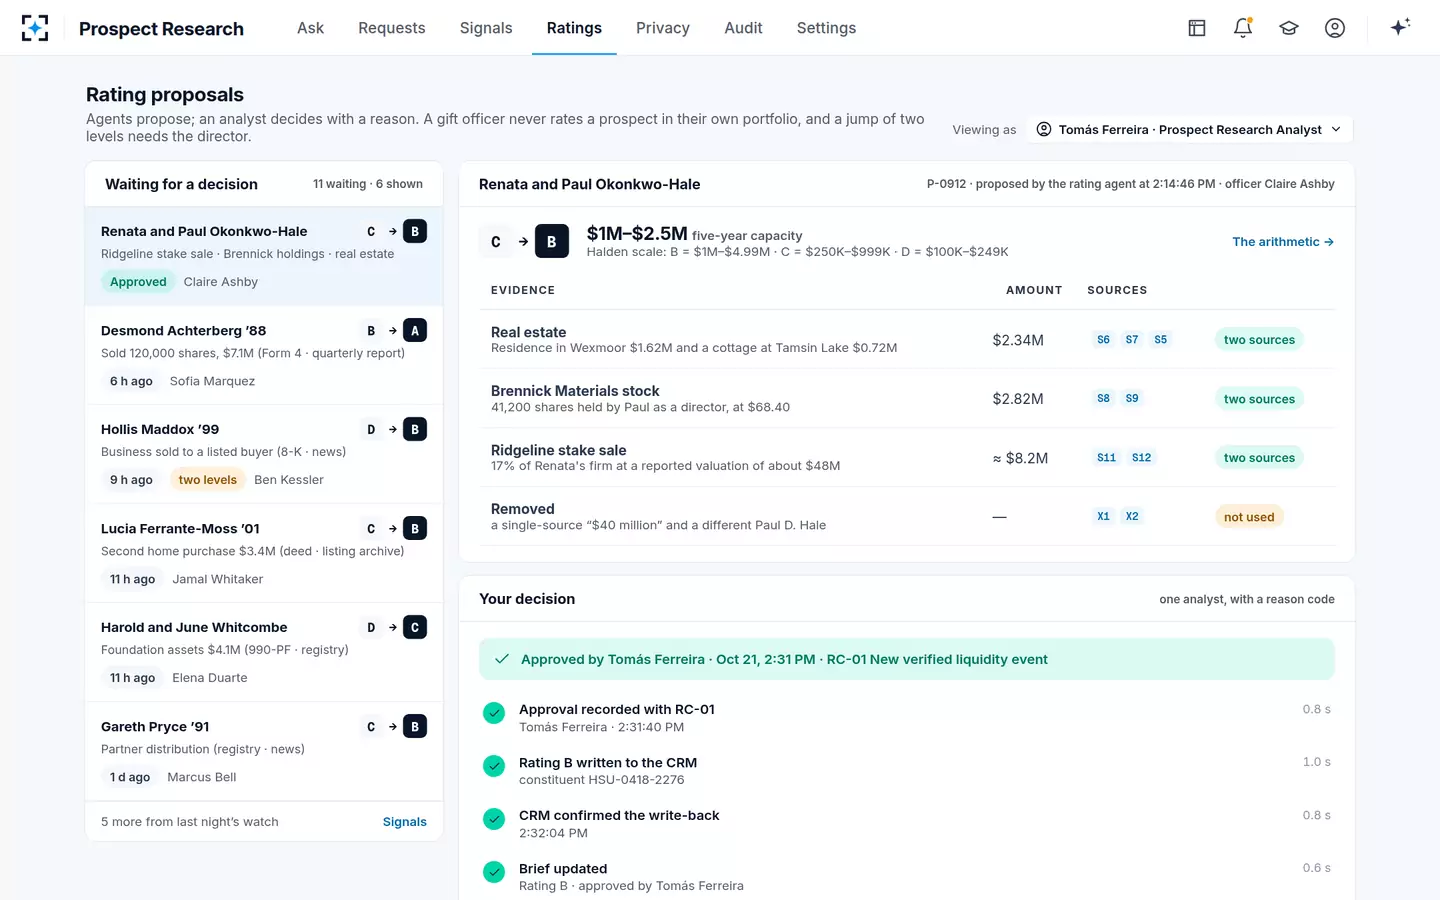Click the B badge on Hollis Maddox row
This screenshot has height=900, width=1440.
(415, 429)
